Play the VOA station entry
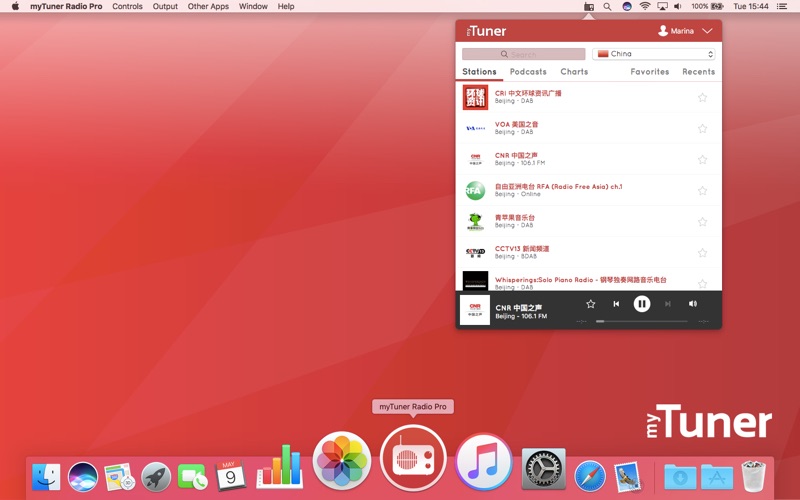 point(588,129)
